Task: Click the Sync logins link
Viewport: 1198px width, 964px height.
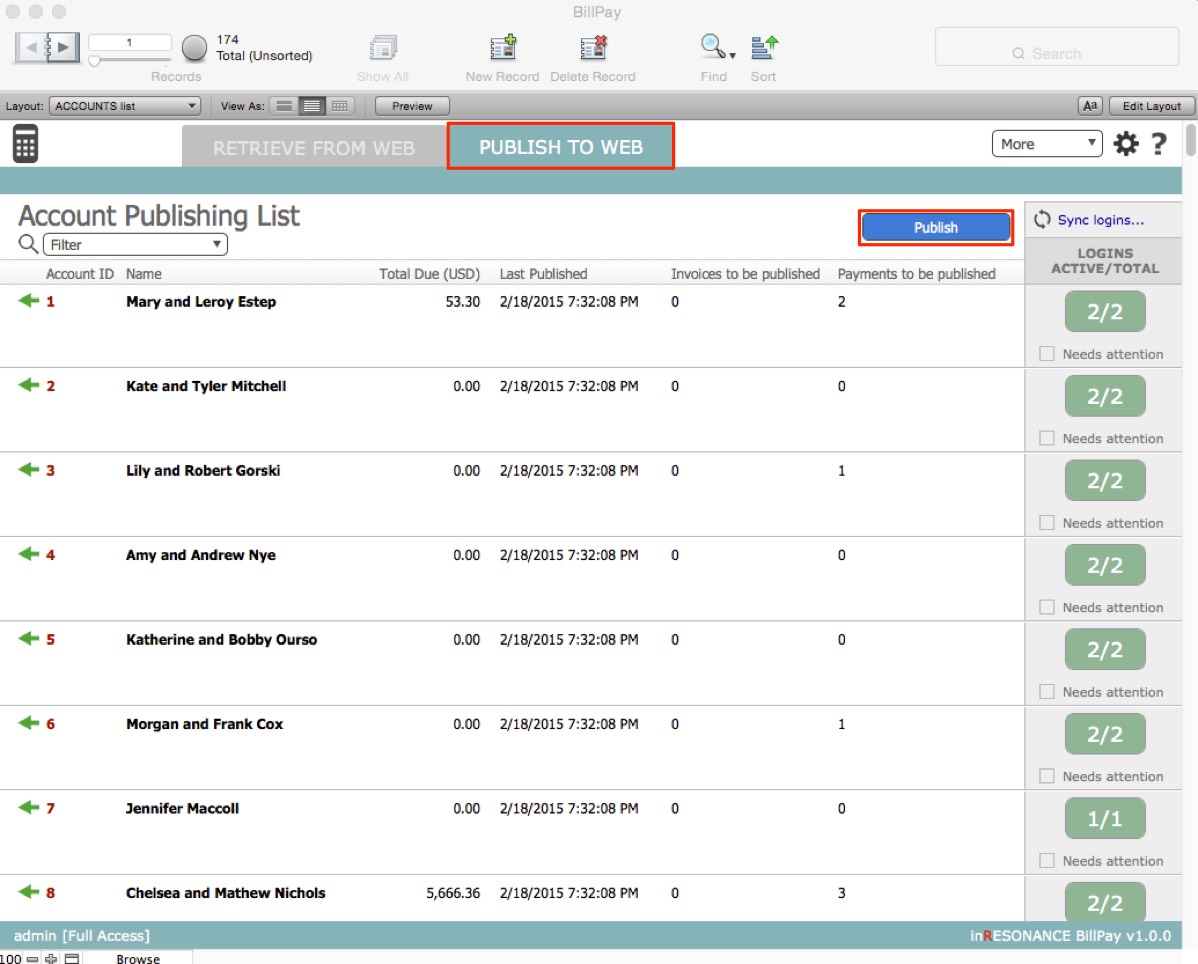Action: (x=1100, y=220)
